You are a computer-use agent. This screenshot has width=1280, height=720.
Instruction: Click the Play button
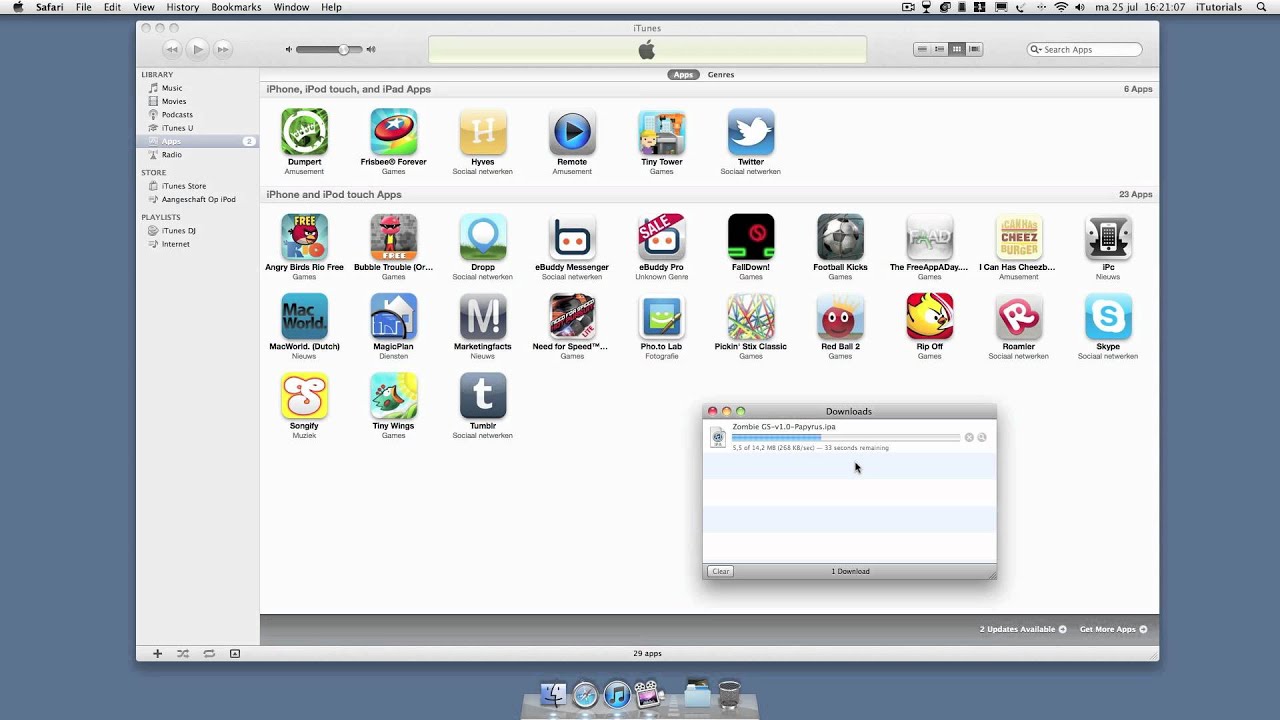point(198,49)
